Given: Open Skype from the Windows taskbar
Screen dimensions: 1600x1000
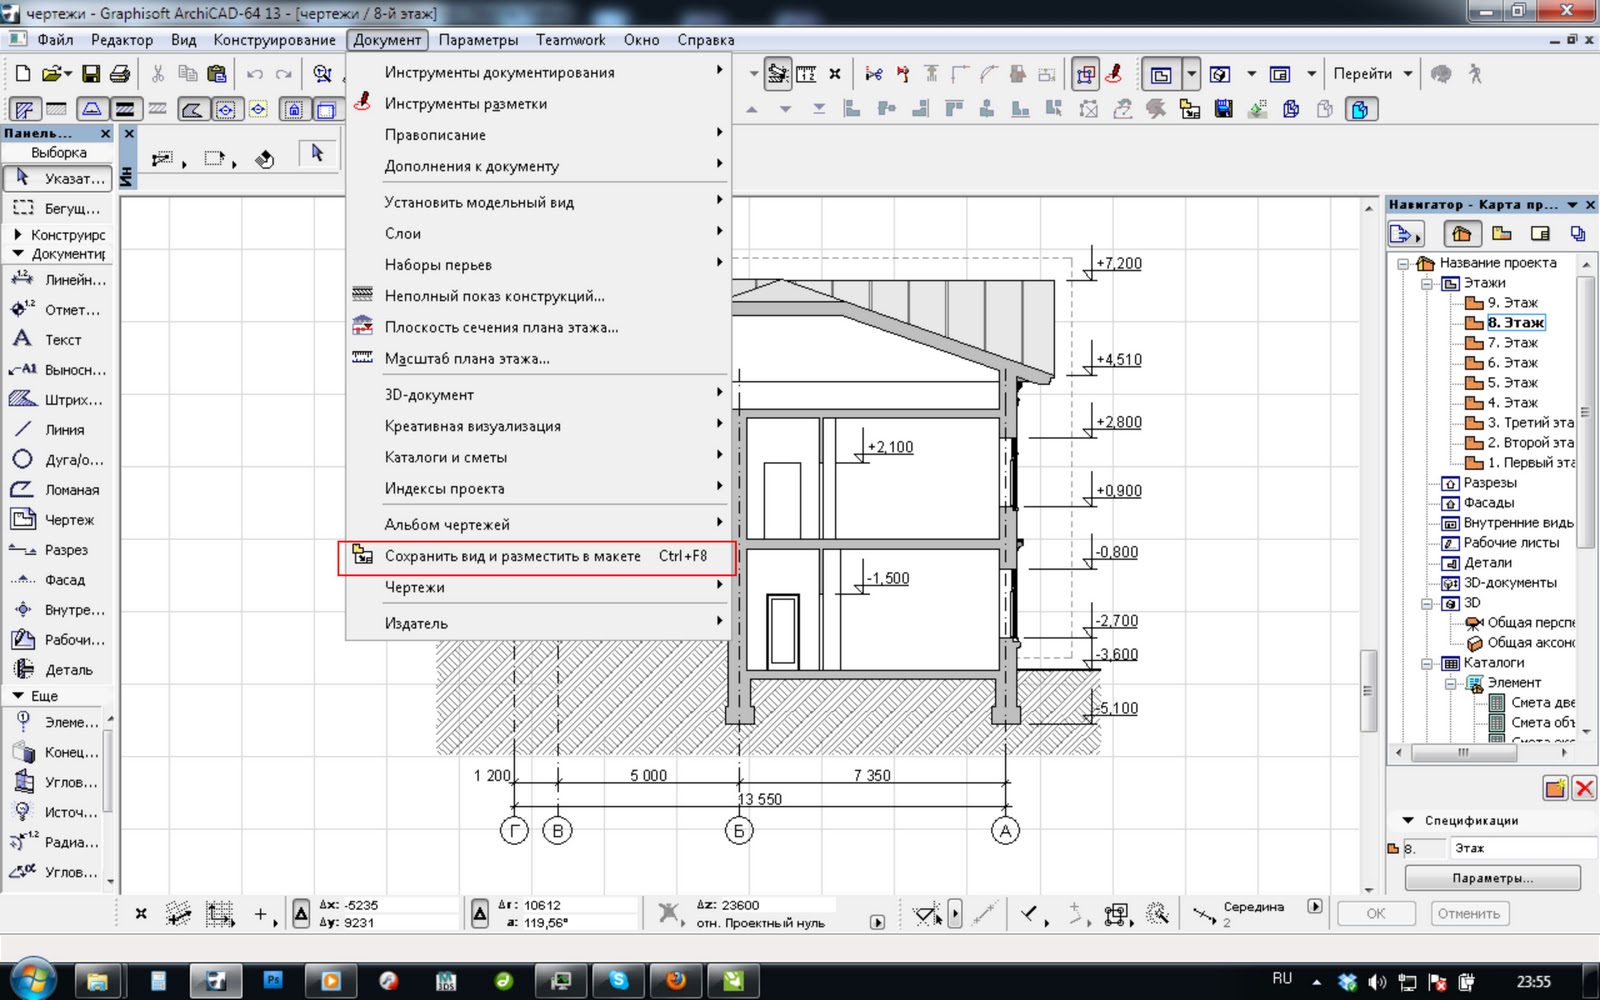Looking at the screenshot, I should tap(618, 981).
